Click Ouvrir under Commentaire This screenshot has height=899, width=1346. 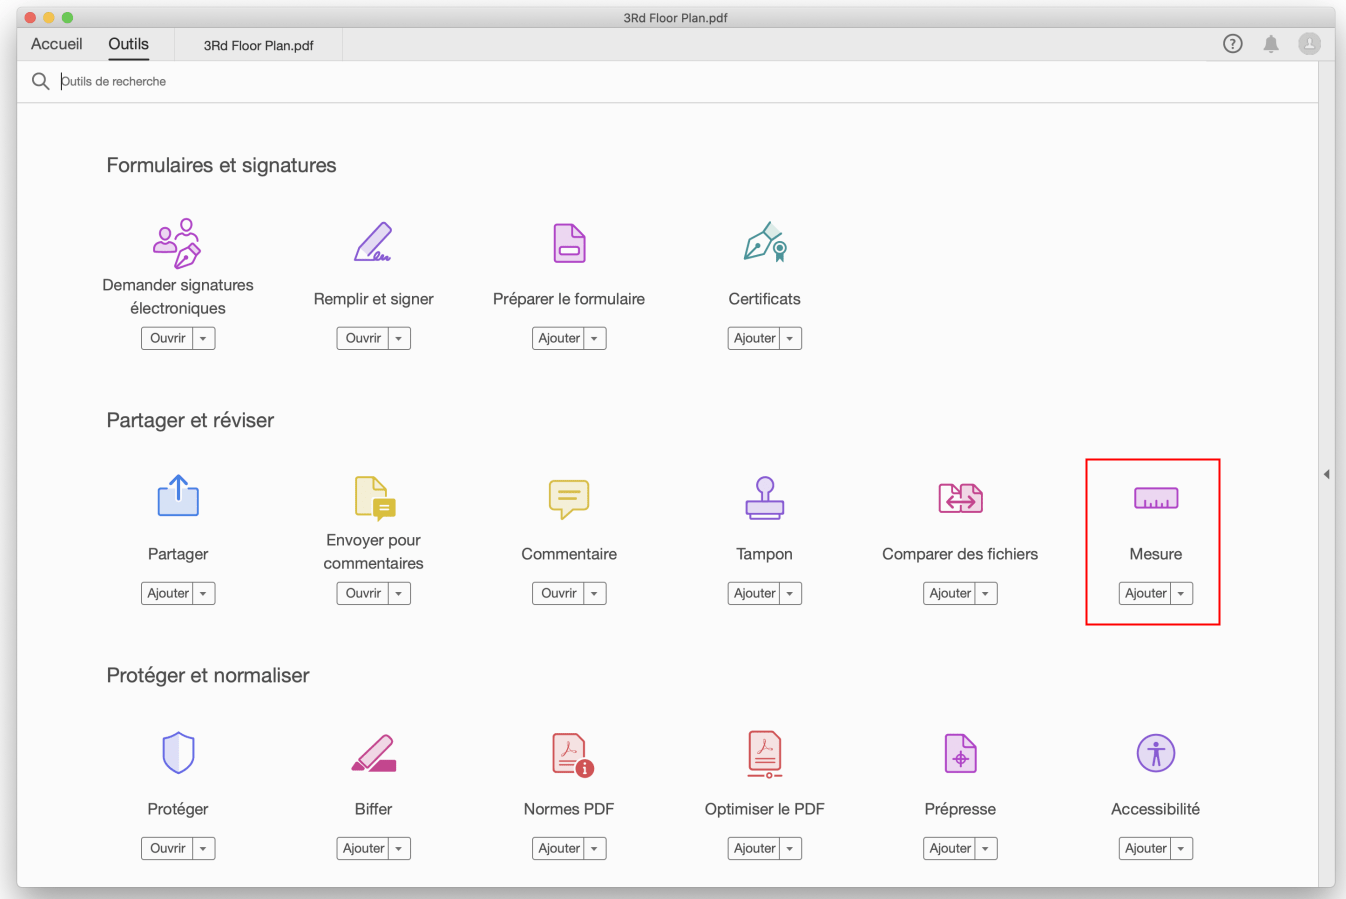click(x=558, y=593)
